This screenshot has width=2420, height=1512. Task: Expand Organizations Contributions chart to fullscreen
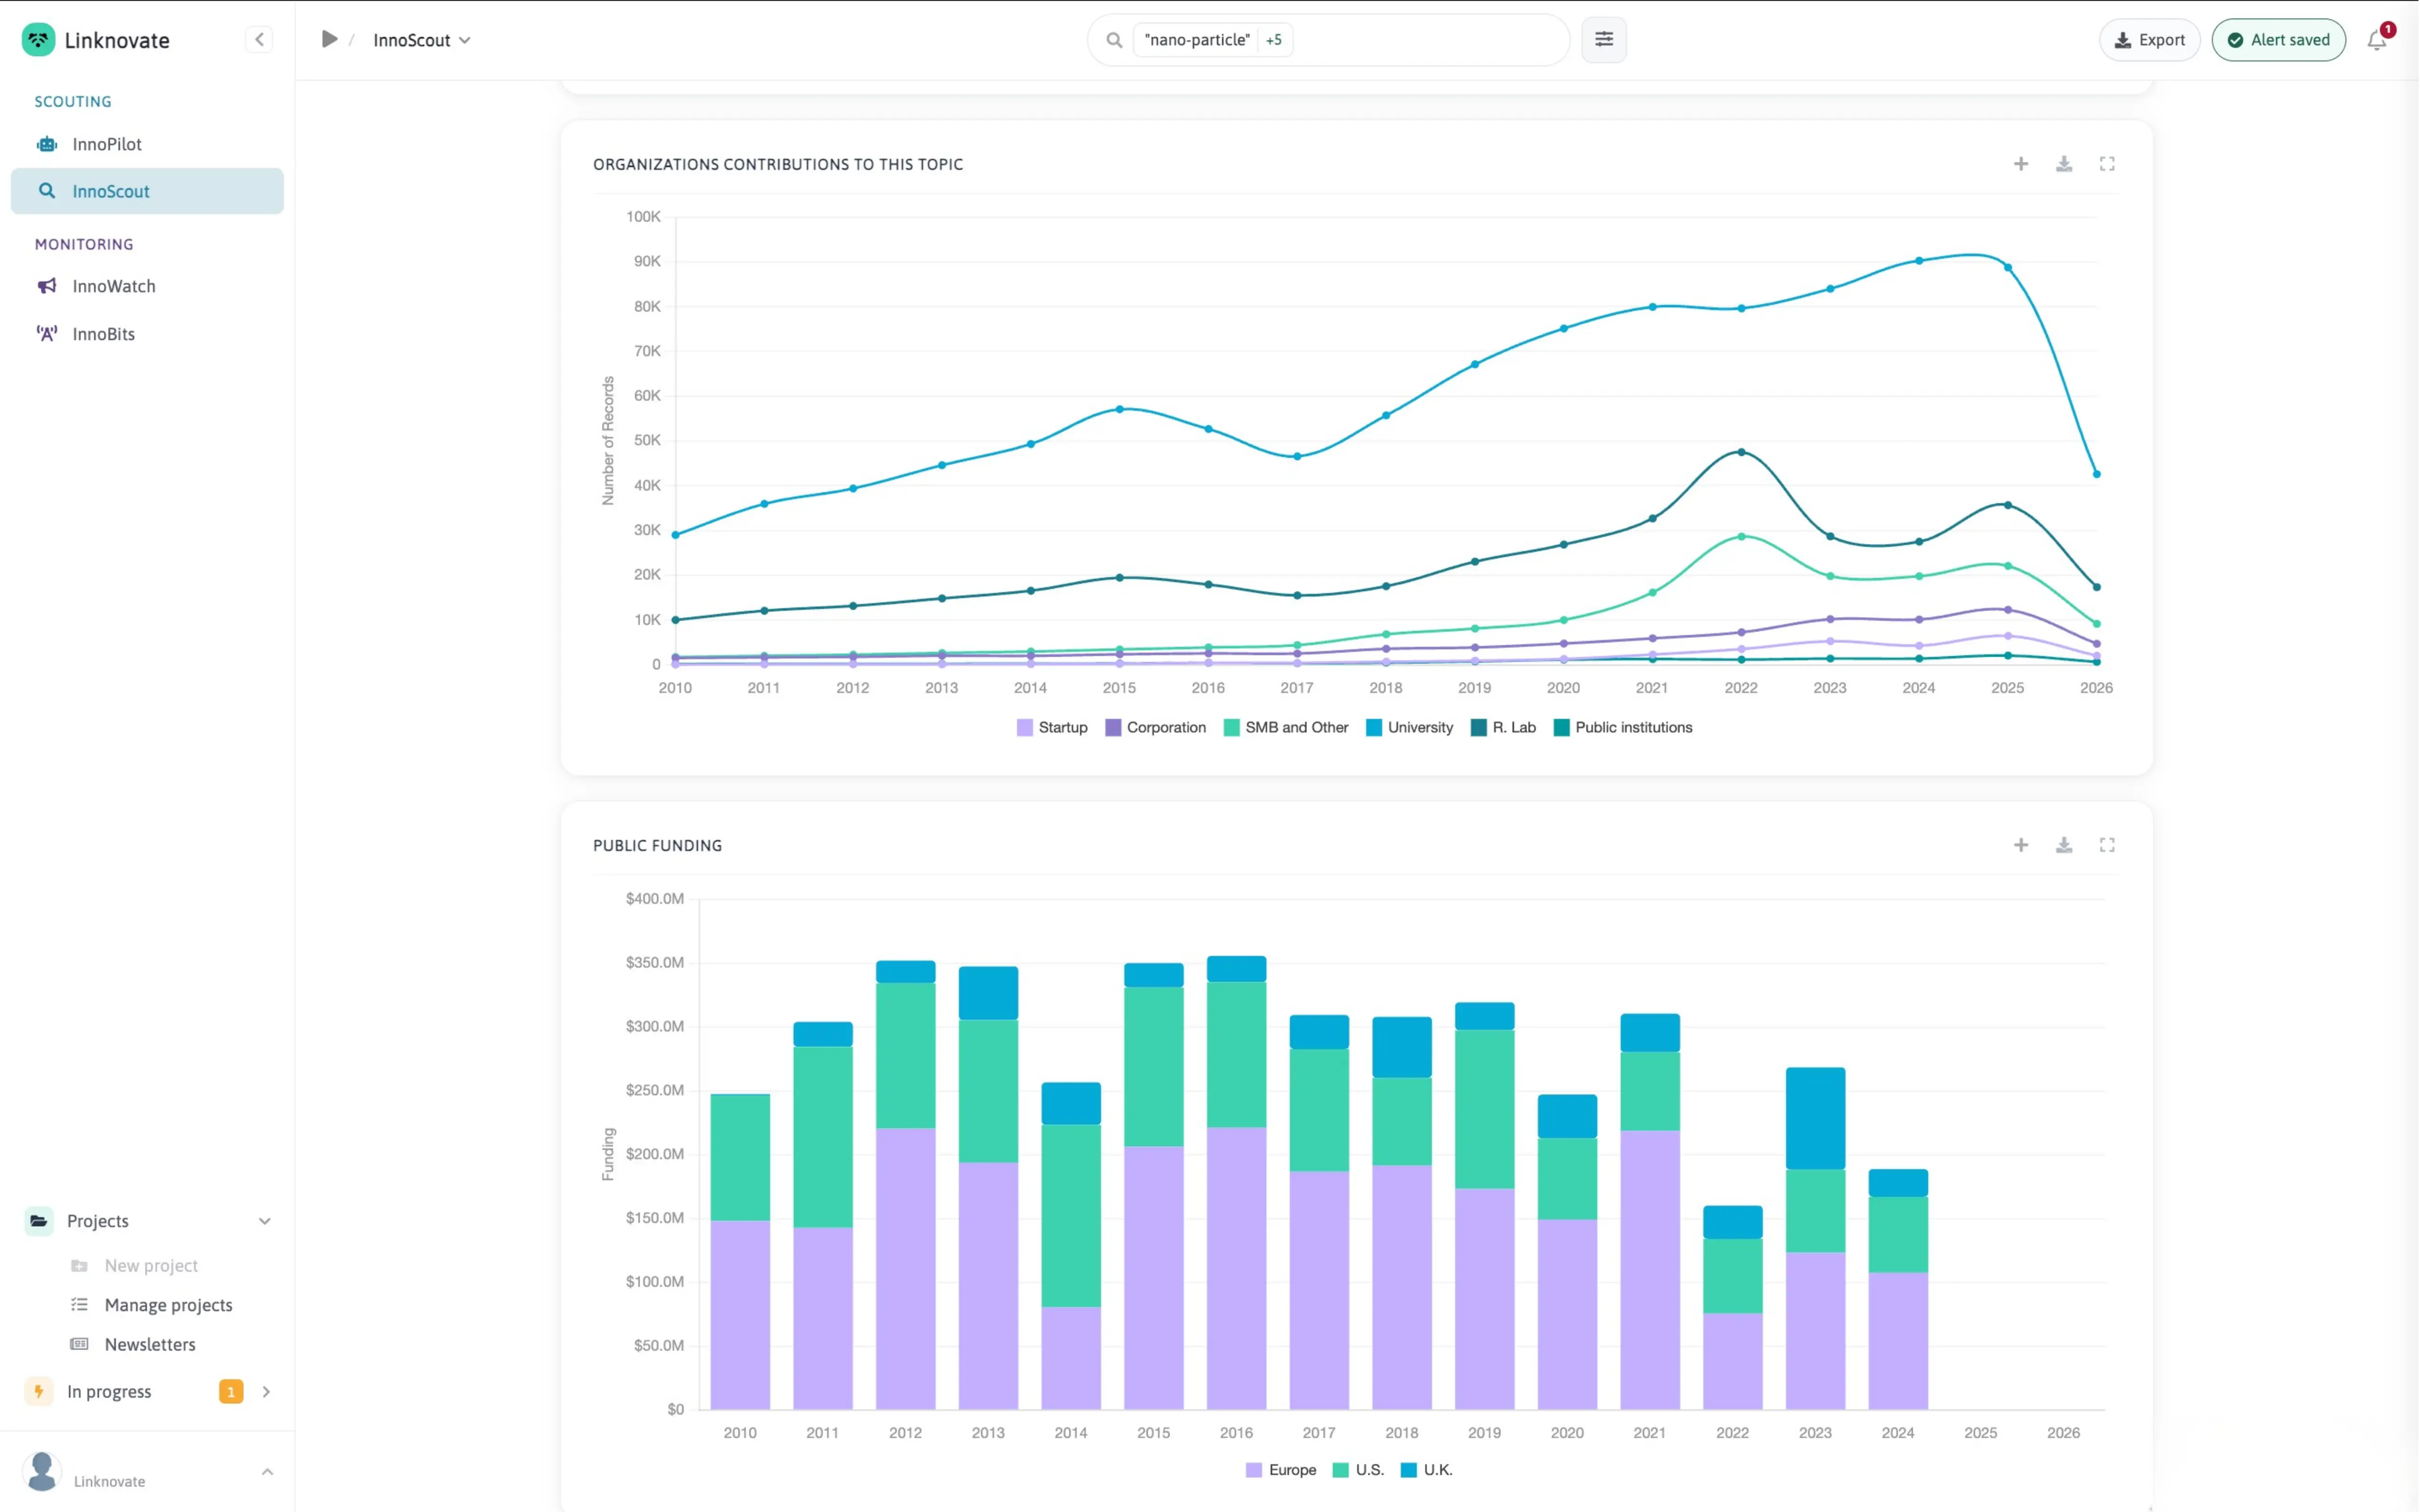click(2106, 164)
